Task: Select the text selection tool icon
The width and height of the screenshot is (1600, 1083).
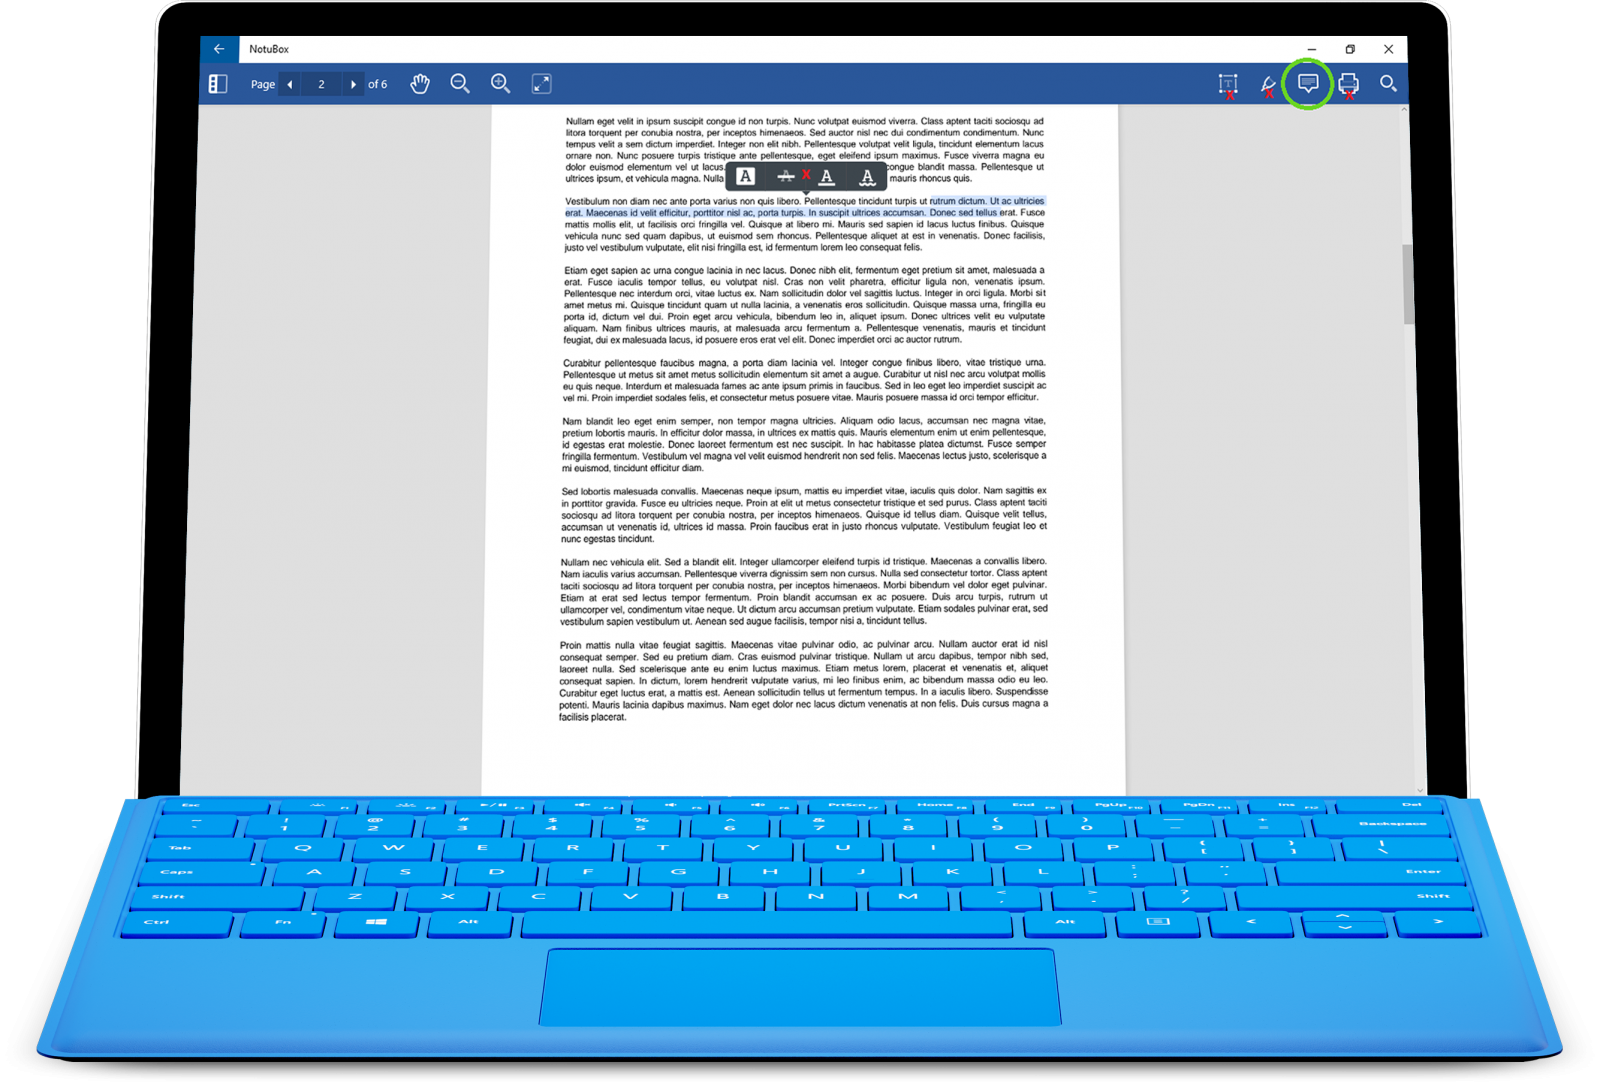Action: (1228, 85)
